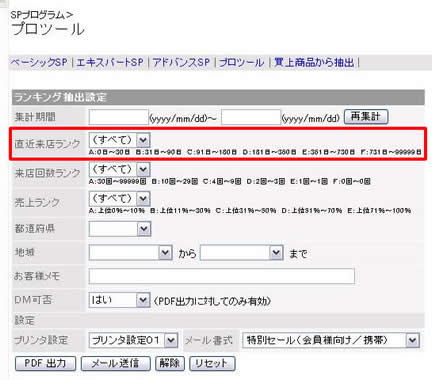The image size is (432, 380).
Task: Click the 売上ランク label
Action: (37, 202)
